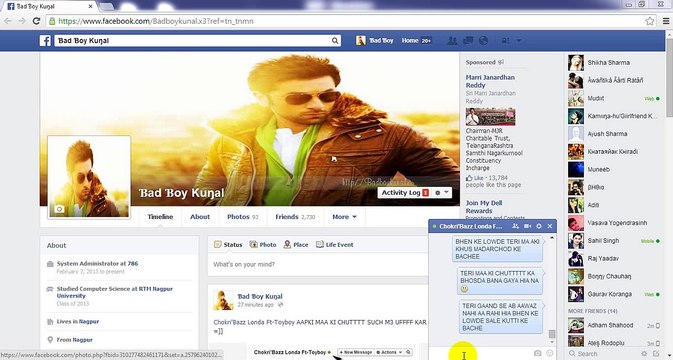The image size is (673, 360).
Task: Click sponsored ad thumbnail image
Action: tap(490, 116)
